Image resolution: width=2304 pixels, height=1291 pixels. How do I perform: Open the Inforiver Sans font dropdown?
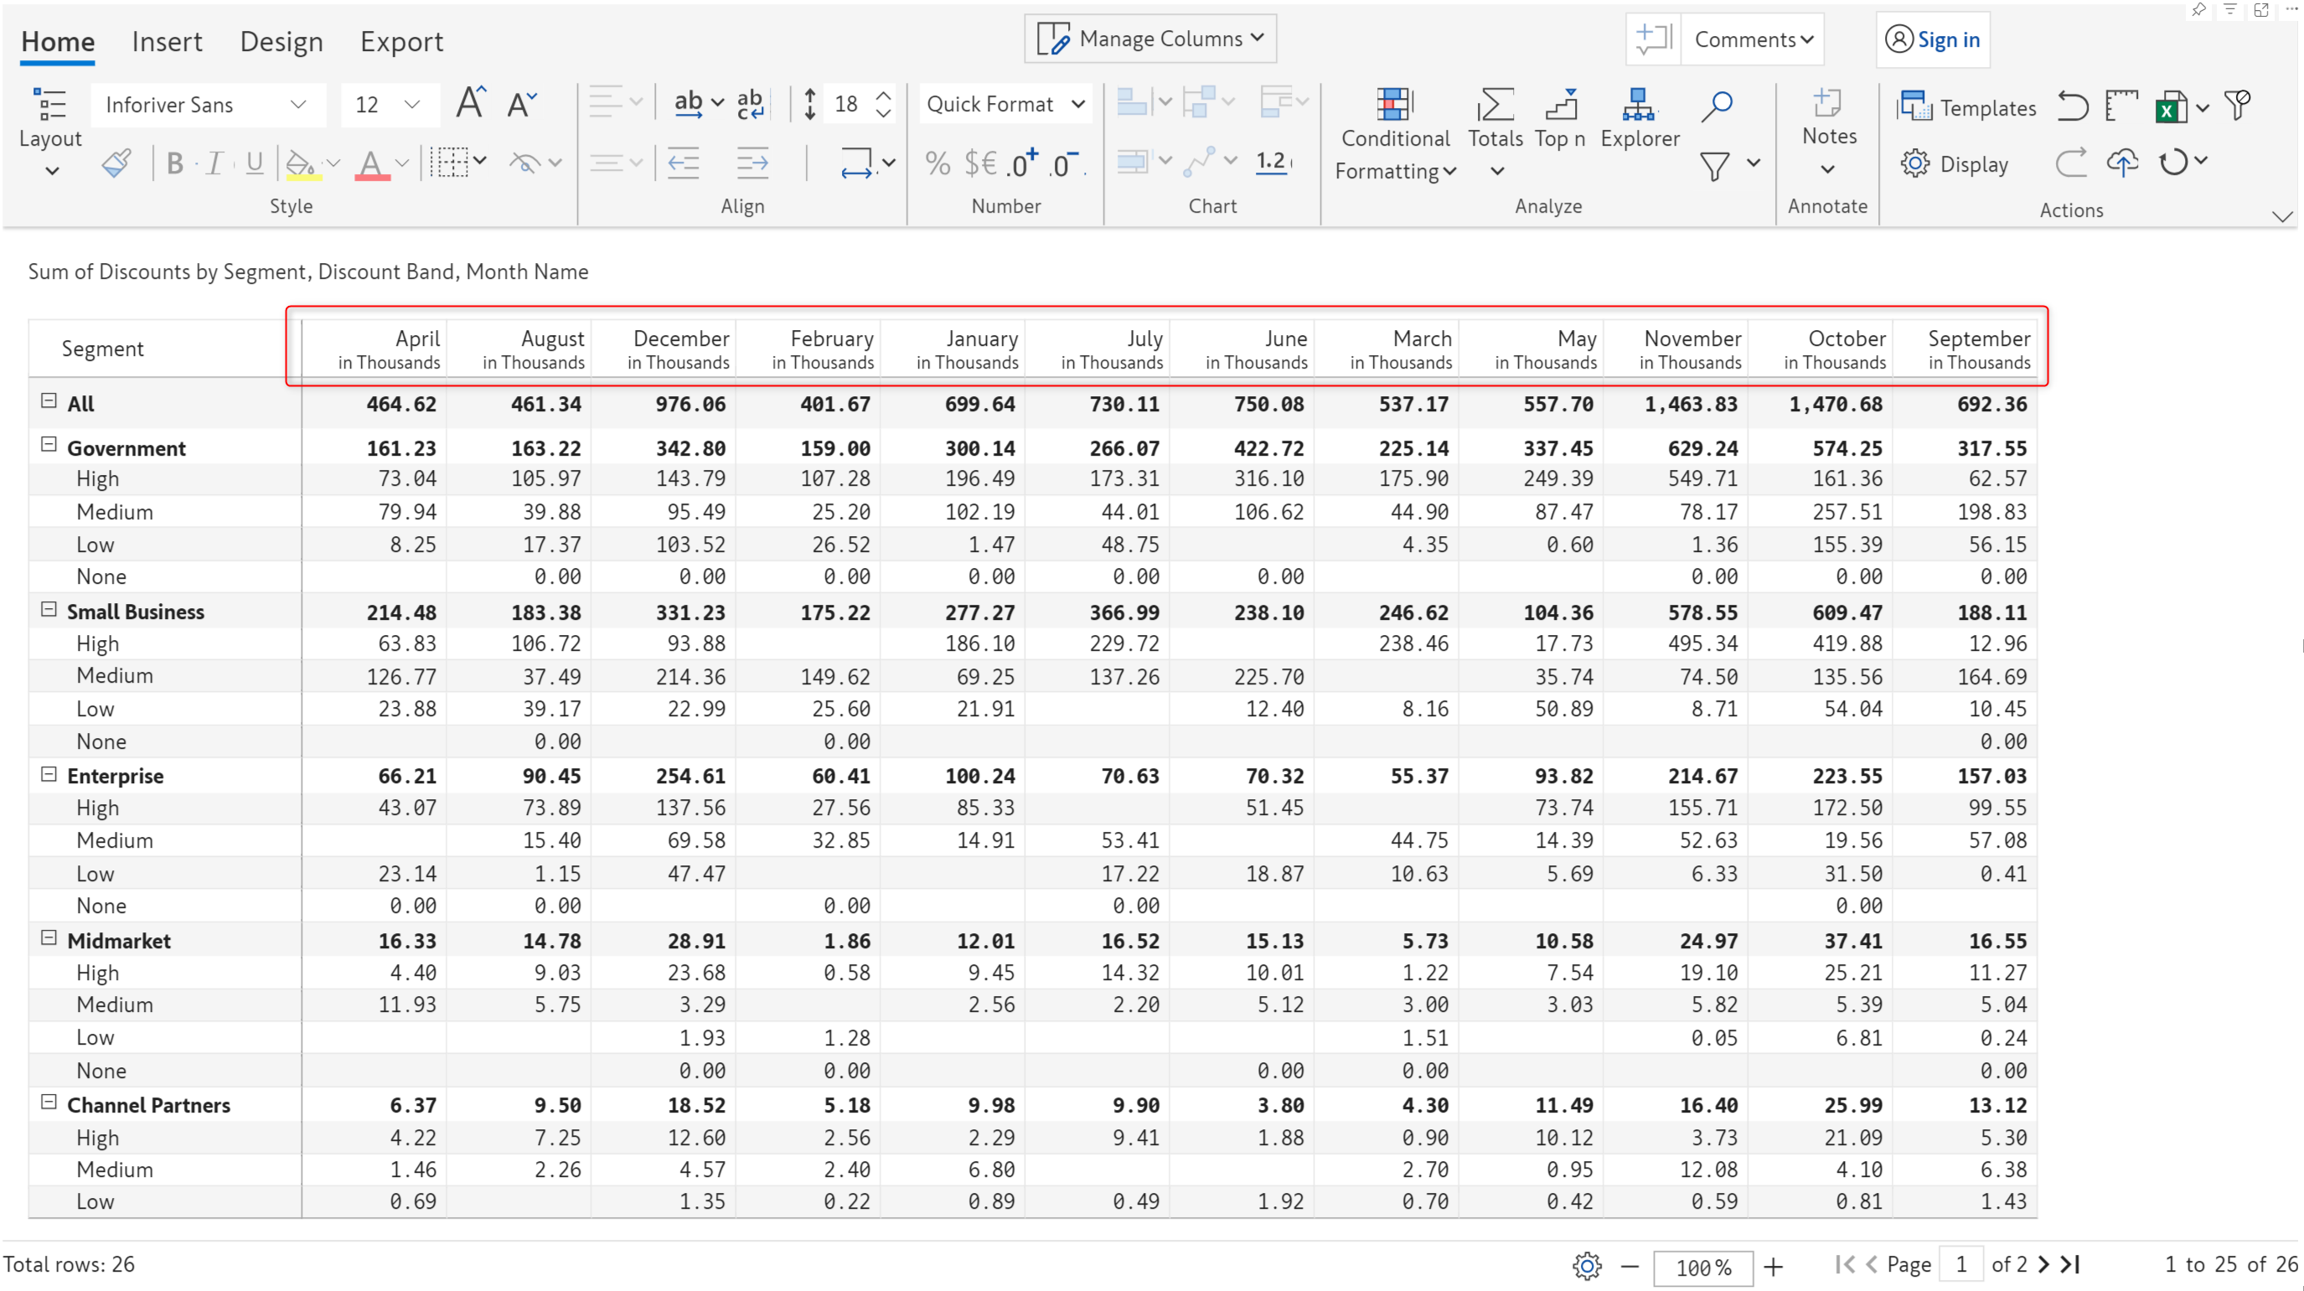coord(206,105)
